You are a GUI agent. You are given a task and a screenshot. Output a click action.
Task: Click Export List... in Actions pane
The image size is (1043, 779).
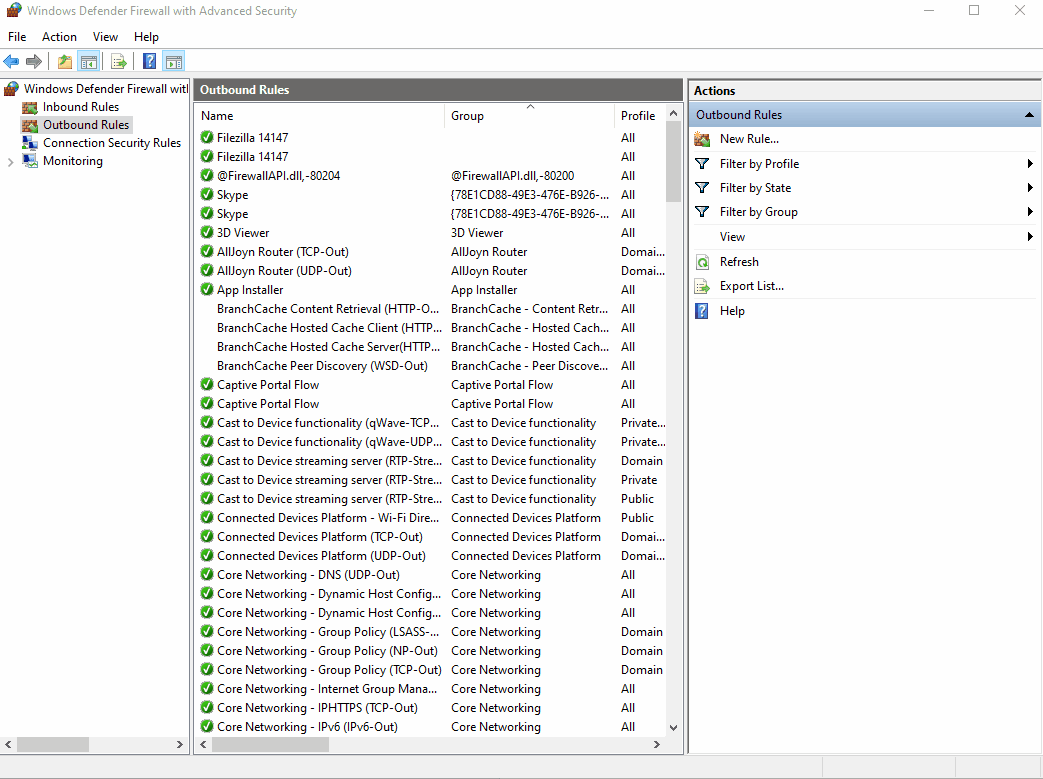pos(751,286)
